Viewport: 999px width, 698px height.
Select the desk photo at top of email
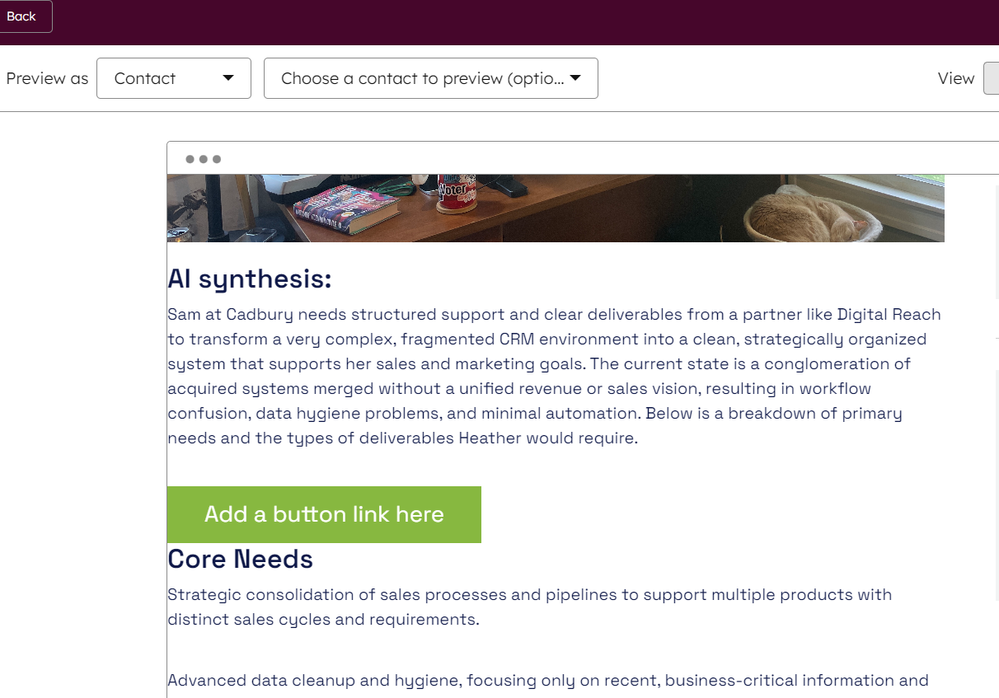(556, 207)
